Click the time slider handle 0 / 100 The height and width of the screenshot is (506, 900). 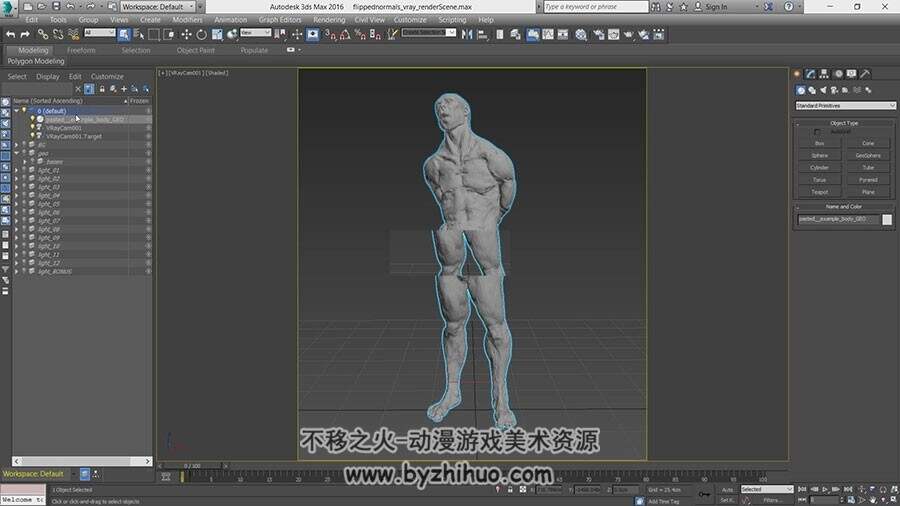point(192,466)
